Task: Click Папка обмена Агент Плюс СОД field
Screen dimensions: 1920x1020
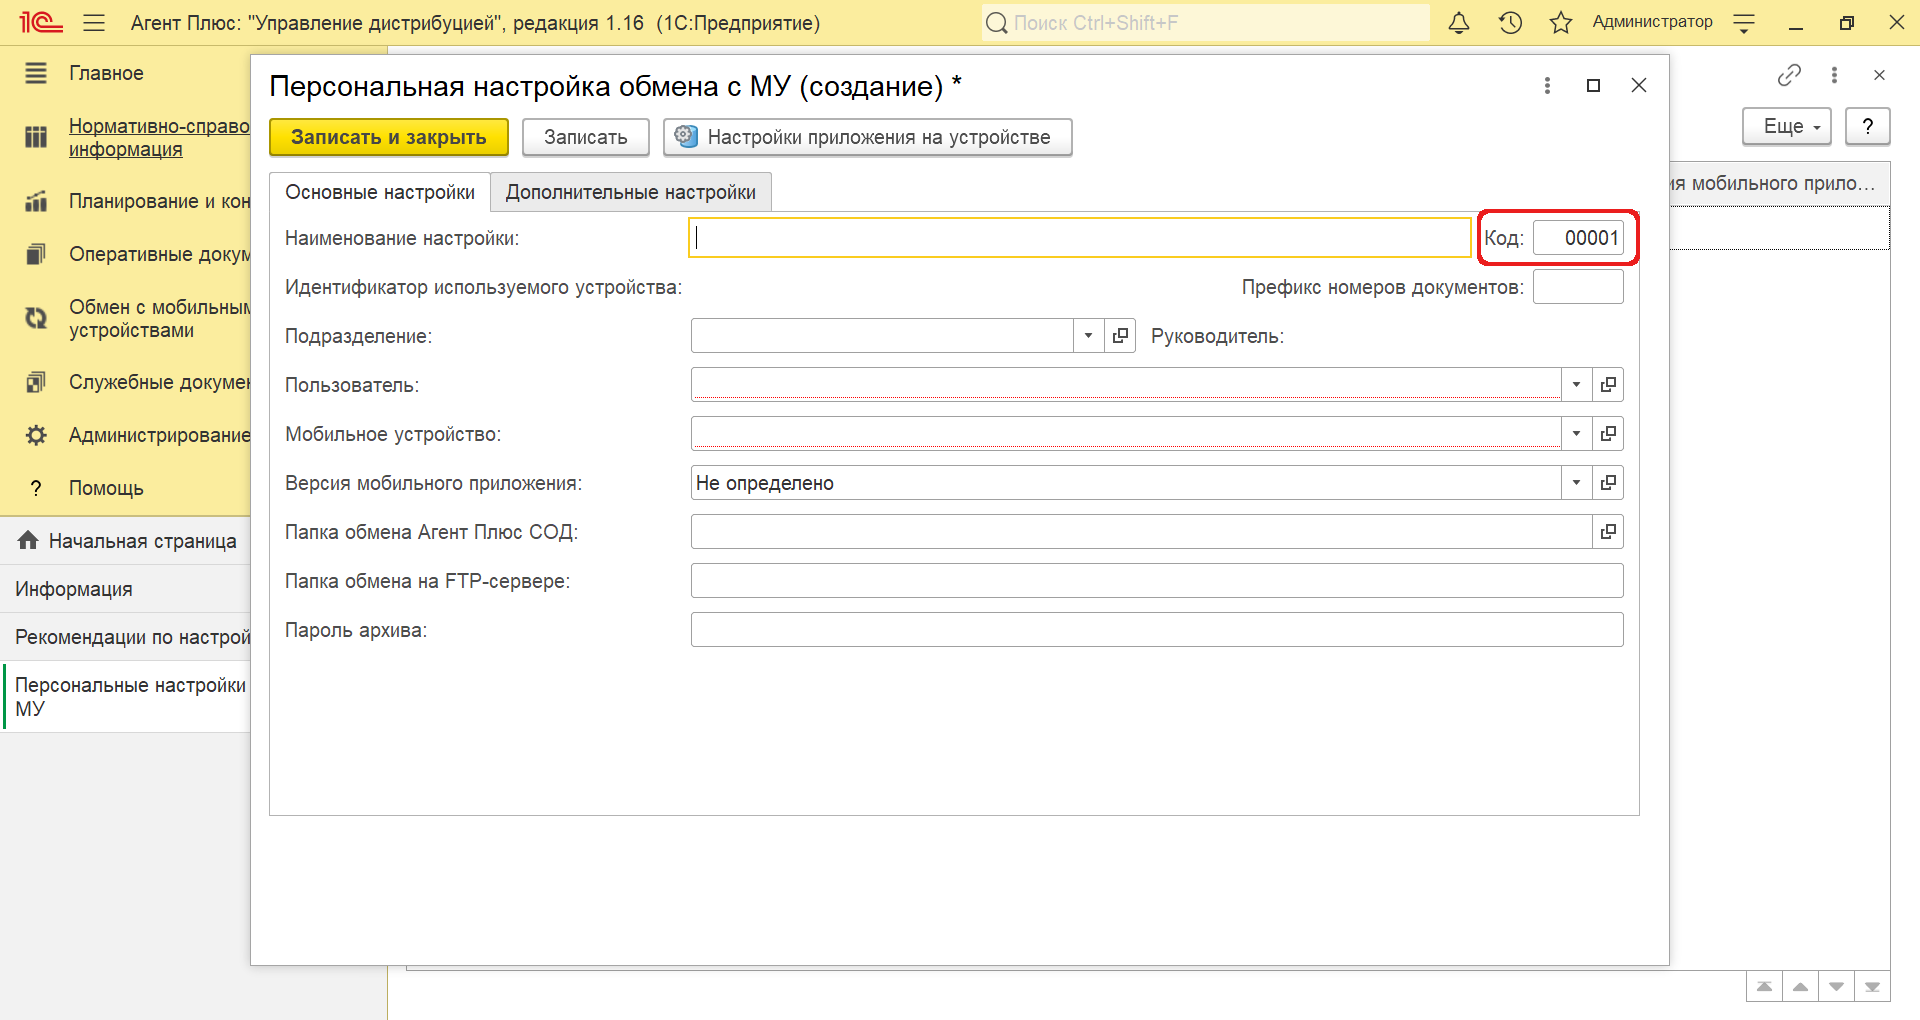Action: coord(1141,532)
